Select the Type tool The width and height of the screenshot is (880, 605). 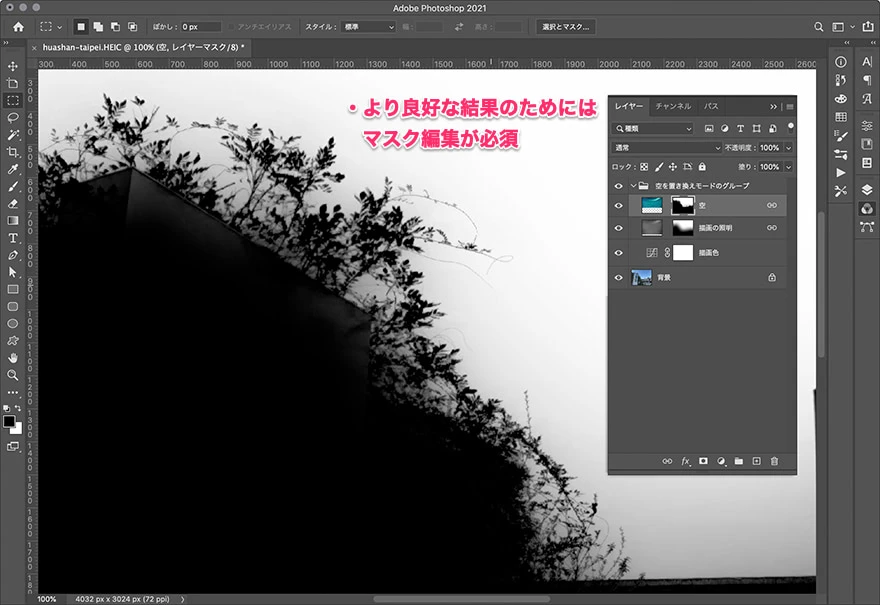pyautogui.click(x=13, y=238)
